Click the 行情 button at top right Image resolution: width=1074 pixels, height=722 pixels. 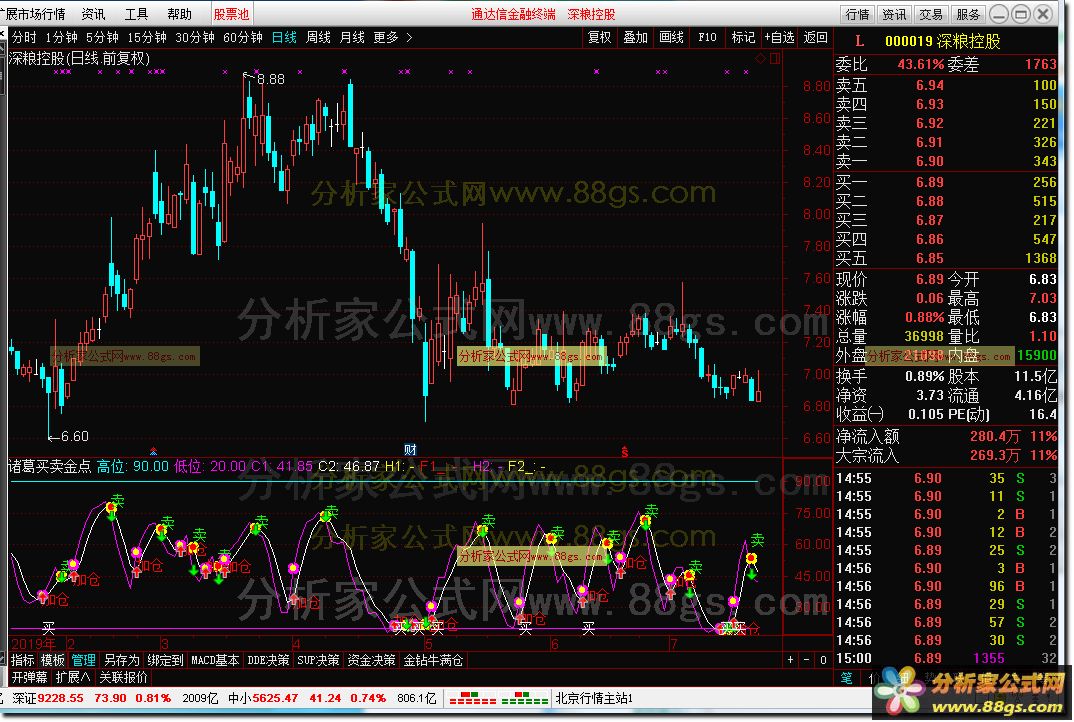coord(858,14)
